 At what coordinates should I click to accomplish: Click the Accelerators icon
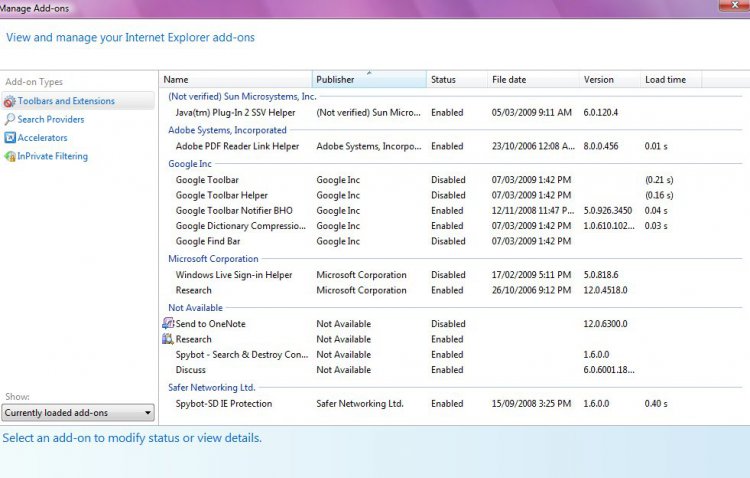[10, 138]
